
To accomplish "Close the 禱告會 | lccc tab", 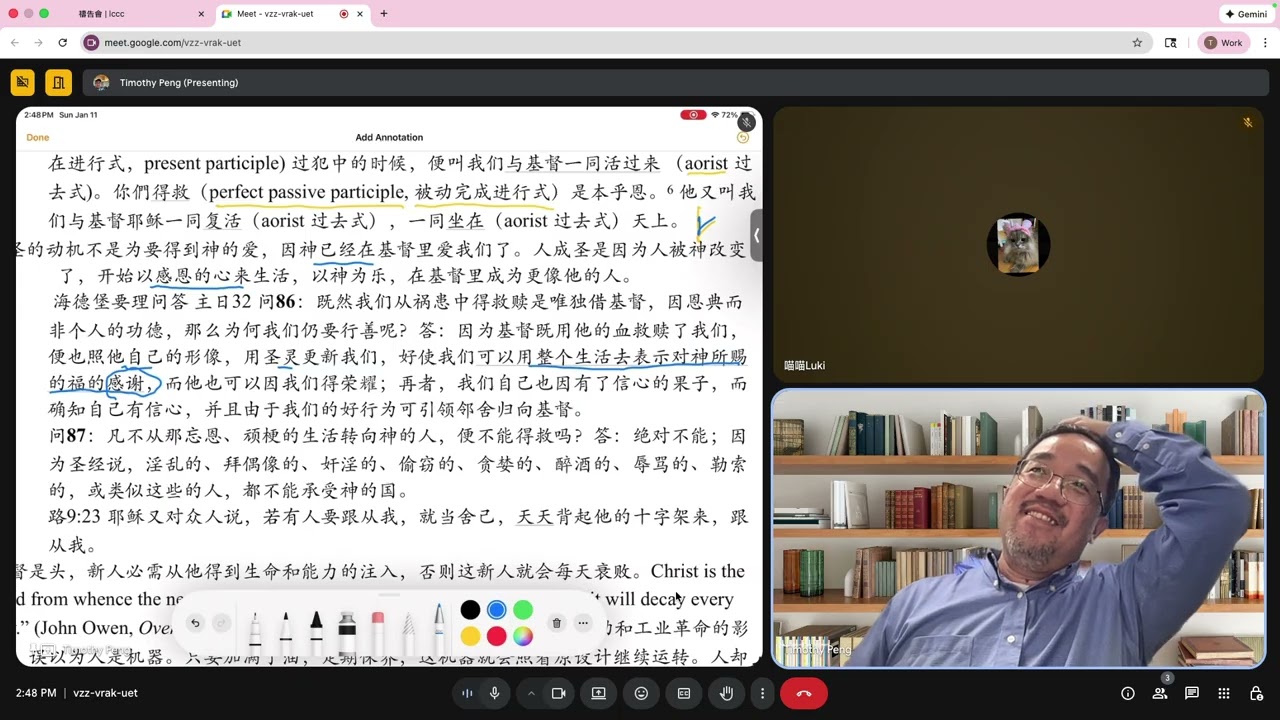I will point(201,14).
